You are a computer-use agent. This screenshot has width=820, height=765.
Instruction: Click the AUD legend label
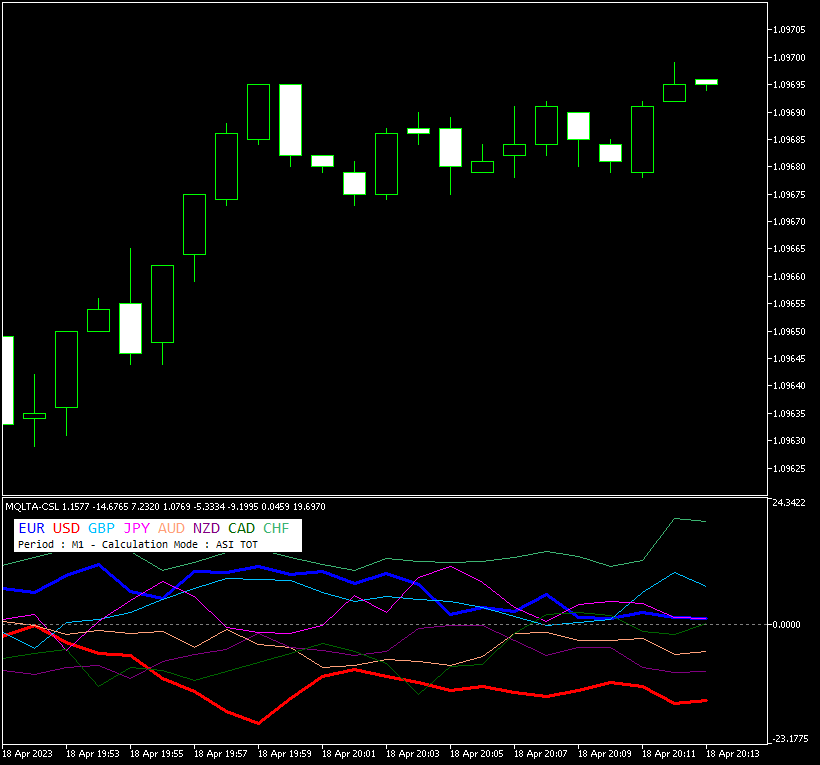point(172,528)
